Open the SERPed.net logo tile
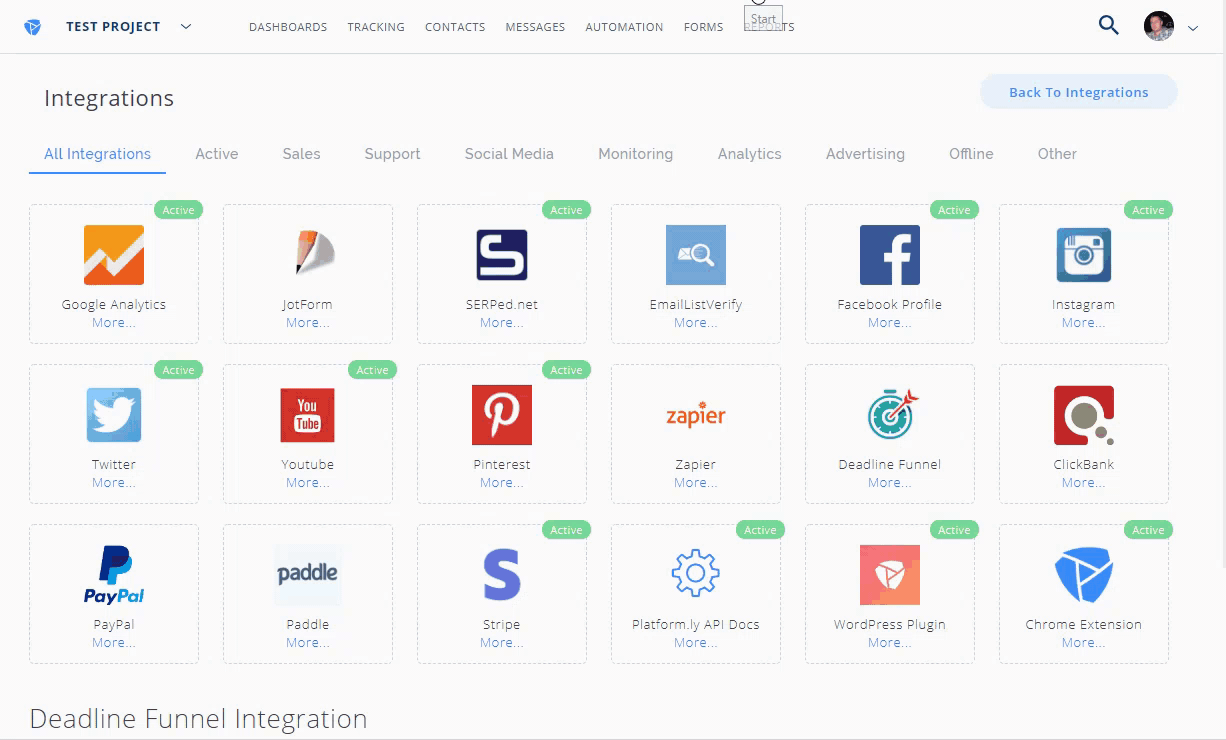This screenshot has width=1226, height=740. click(502, 255)
